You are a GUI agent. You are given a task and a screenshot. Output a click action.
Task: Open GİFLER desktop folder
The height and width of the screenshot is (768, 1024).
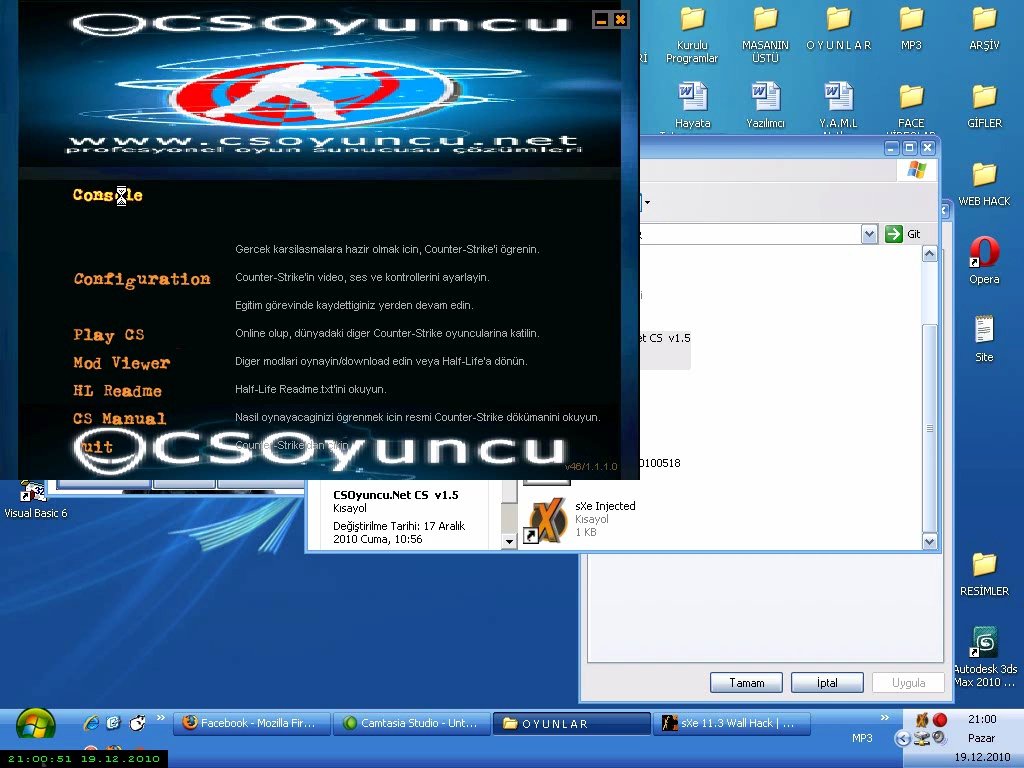pos(984,105)
